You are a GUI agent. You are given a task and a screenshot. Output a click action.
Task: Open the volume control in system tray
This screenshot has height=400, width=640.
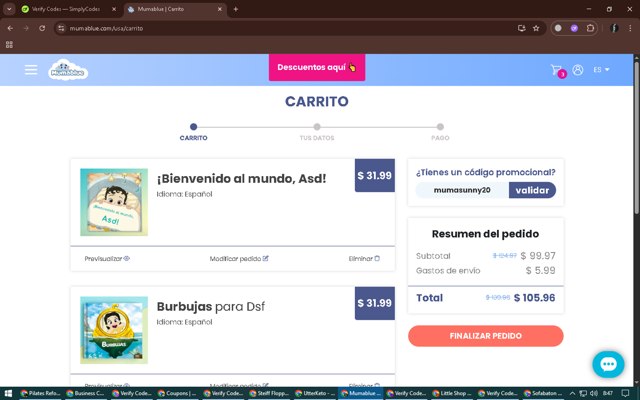point(594,393)
